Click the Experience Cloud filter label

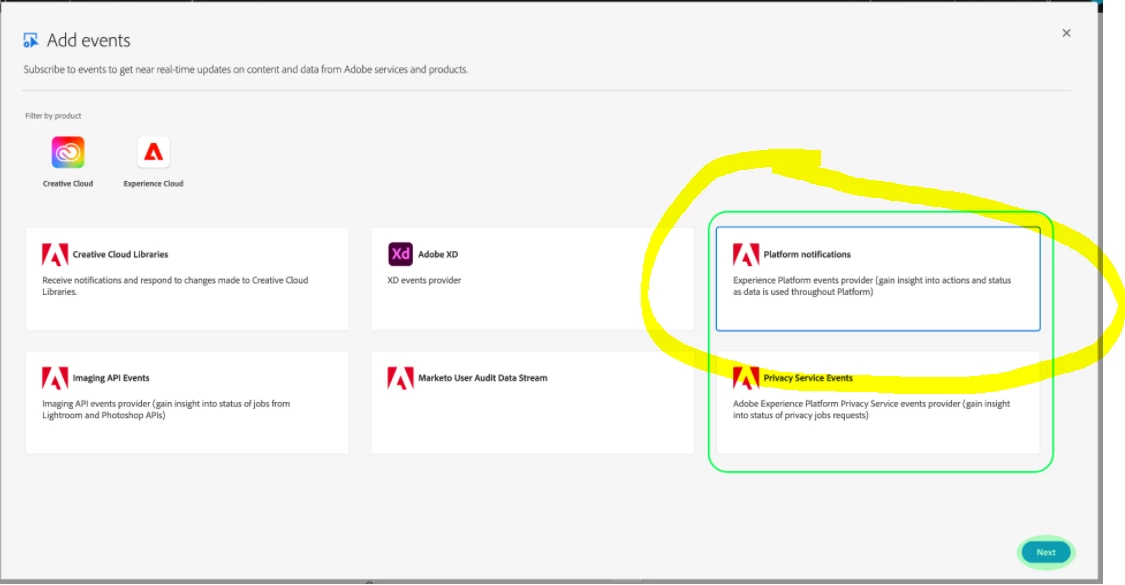(x=154, y=184)
